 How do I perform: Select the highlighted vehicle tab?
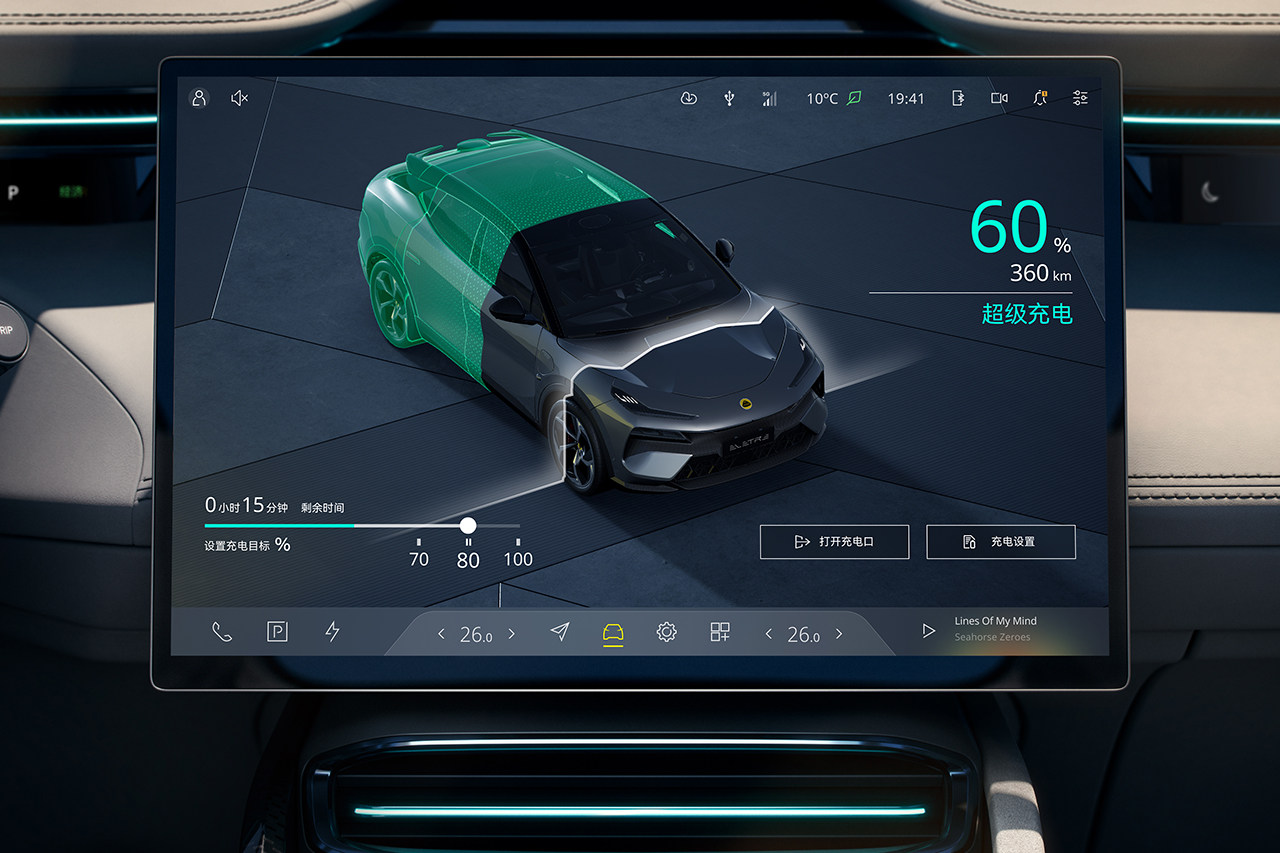click(x=613, y=633)
